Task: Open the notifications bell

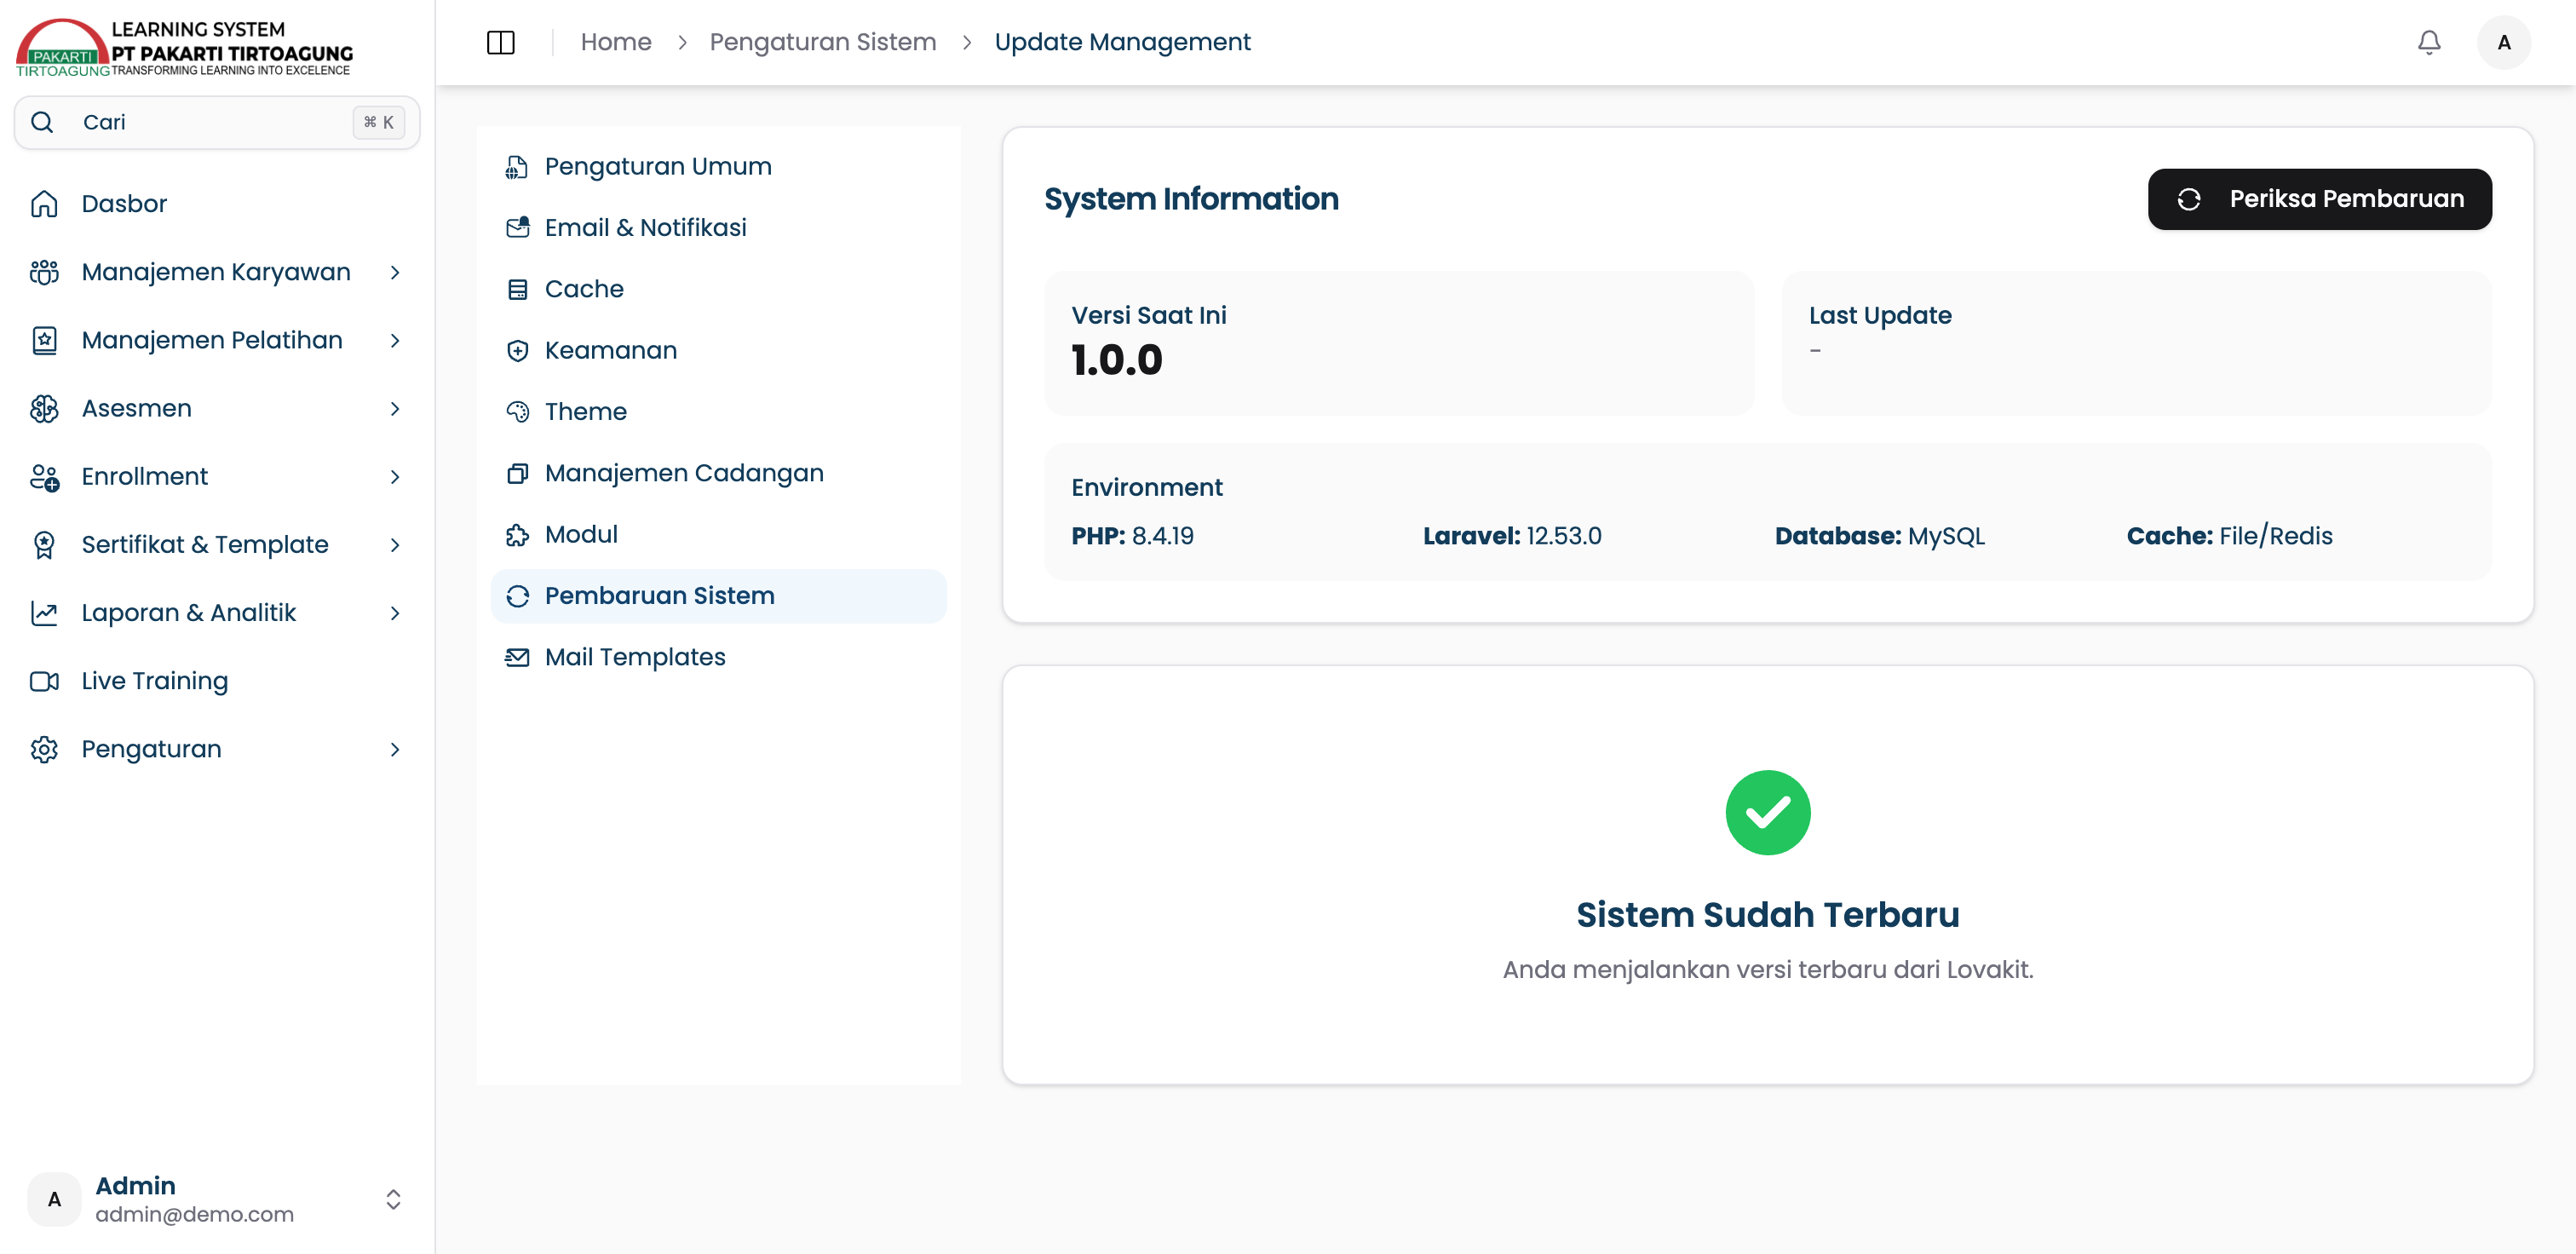Action: tap(2429, 42)
